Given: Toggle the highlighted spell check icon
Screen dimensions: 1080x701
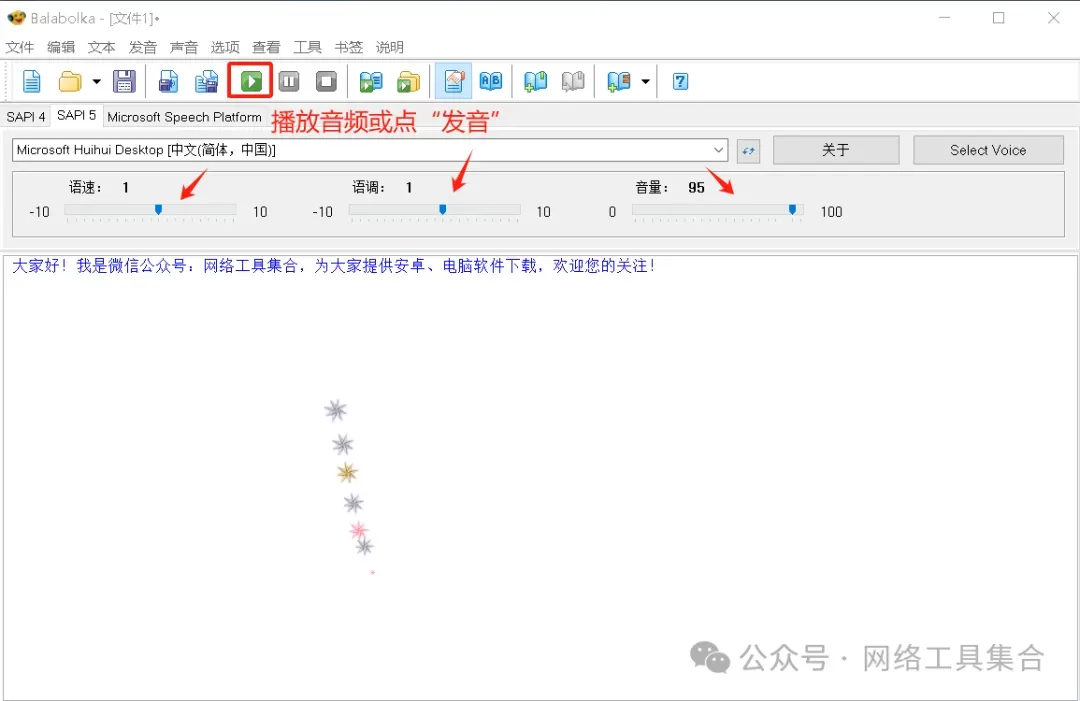Looking at the screenshot, I should pyautogui.click(x=453, y=81).
